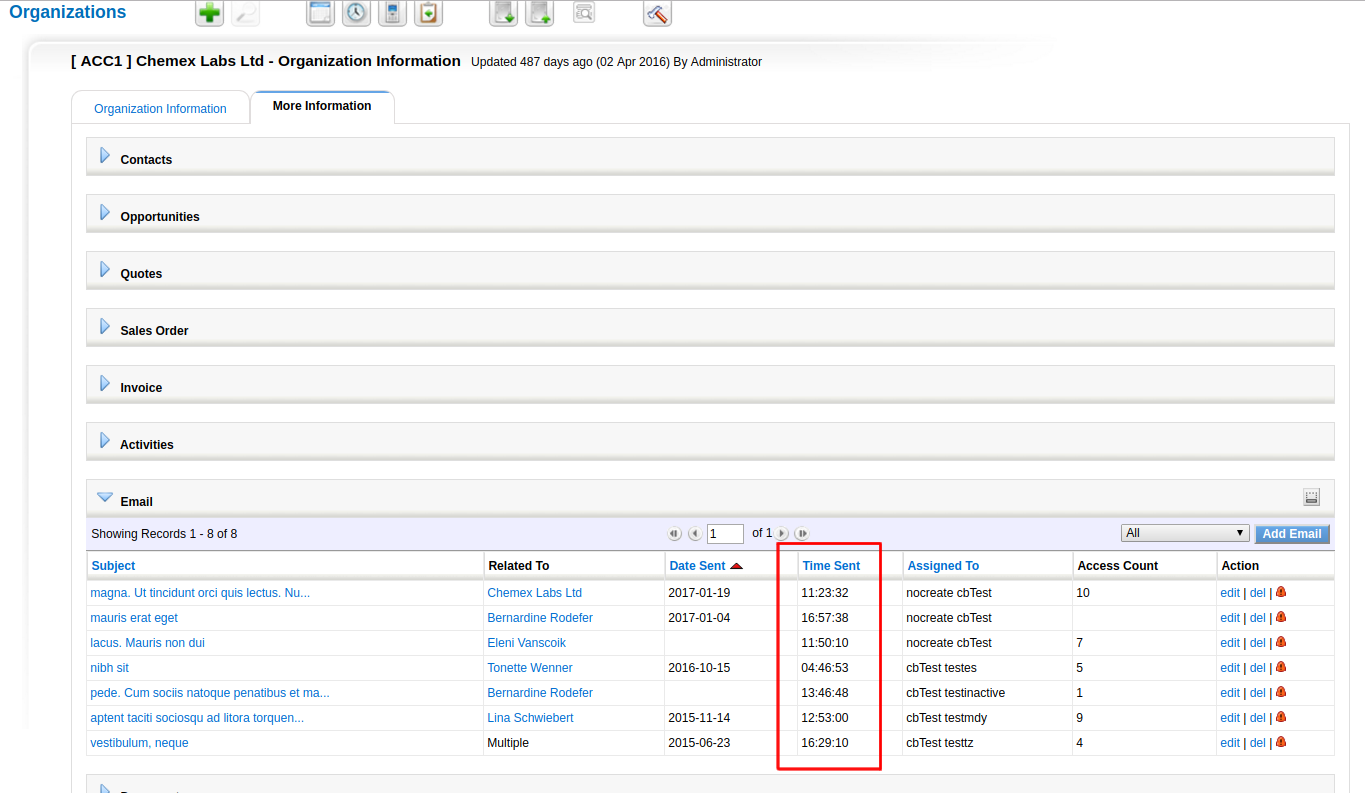Click the magnifier search icon in toolbar
This screenshot has width=1365, height=793.
pos(245,13)
